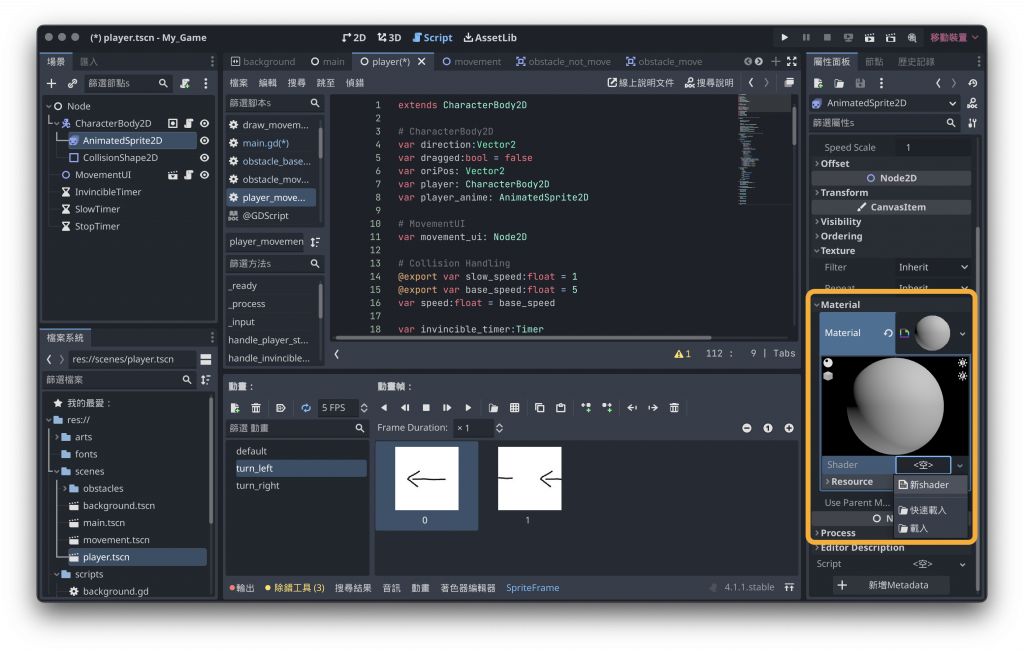Click the attach script icon in scene panel
Viewport: 1024px width, 651px height.
point(185,83)
